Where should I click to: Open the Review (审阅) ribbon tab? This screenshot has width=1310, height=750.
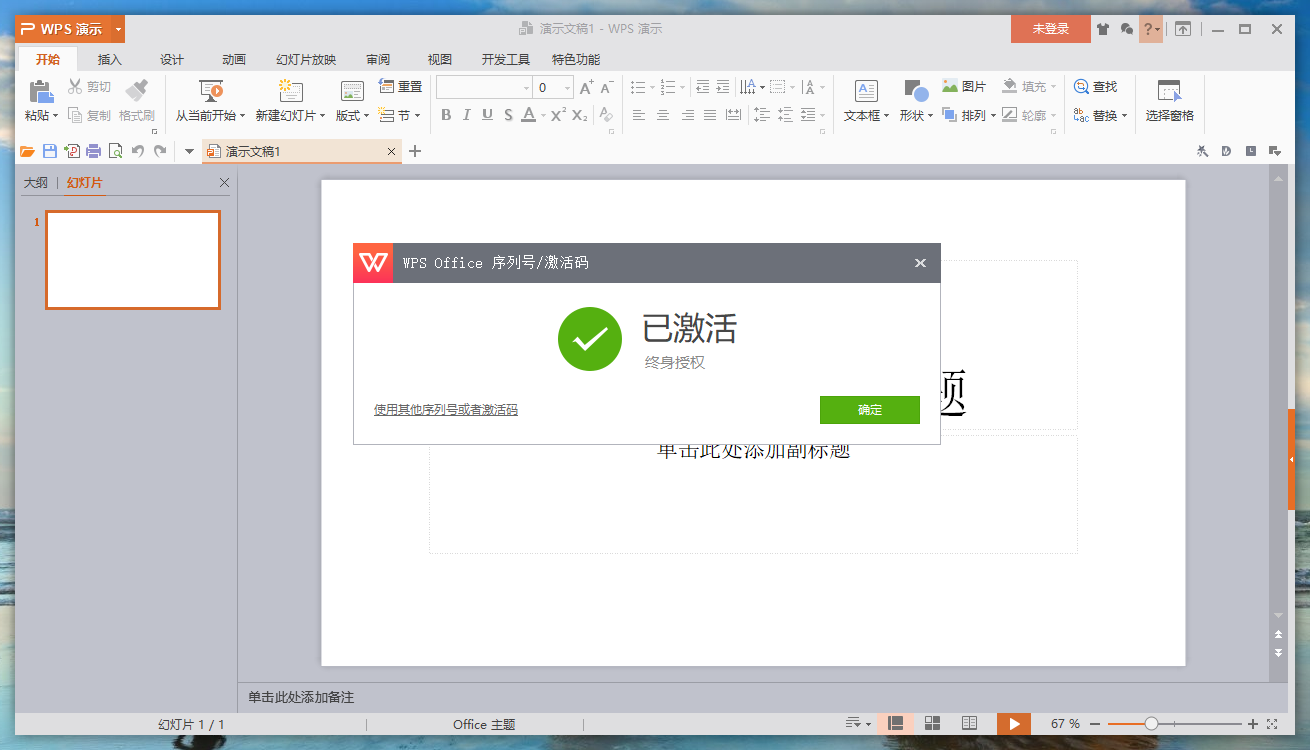point(378,60)
